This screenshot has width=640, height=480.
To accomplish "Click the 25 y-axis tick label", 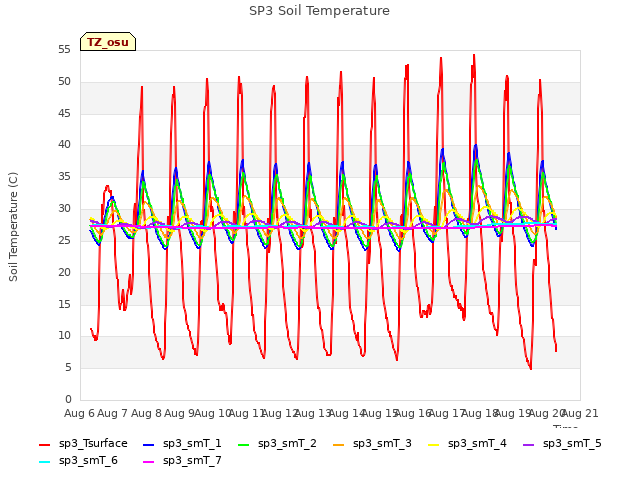I will coord(64,240).
